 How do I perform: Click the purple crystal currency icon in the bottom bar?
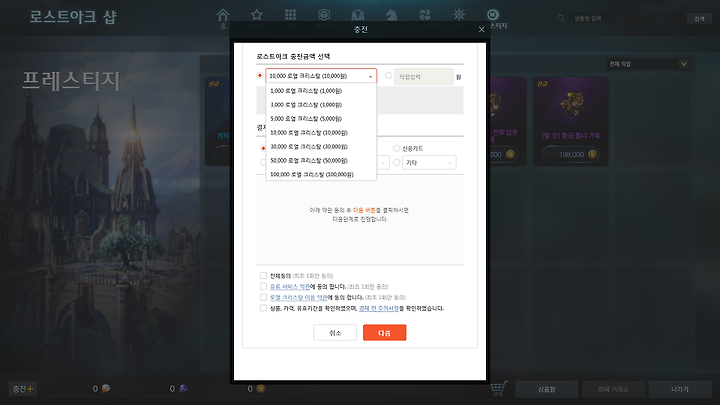tap(183, 388)
